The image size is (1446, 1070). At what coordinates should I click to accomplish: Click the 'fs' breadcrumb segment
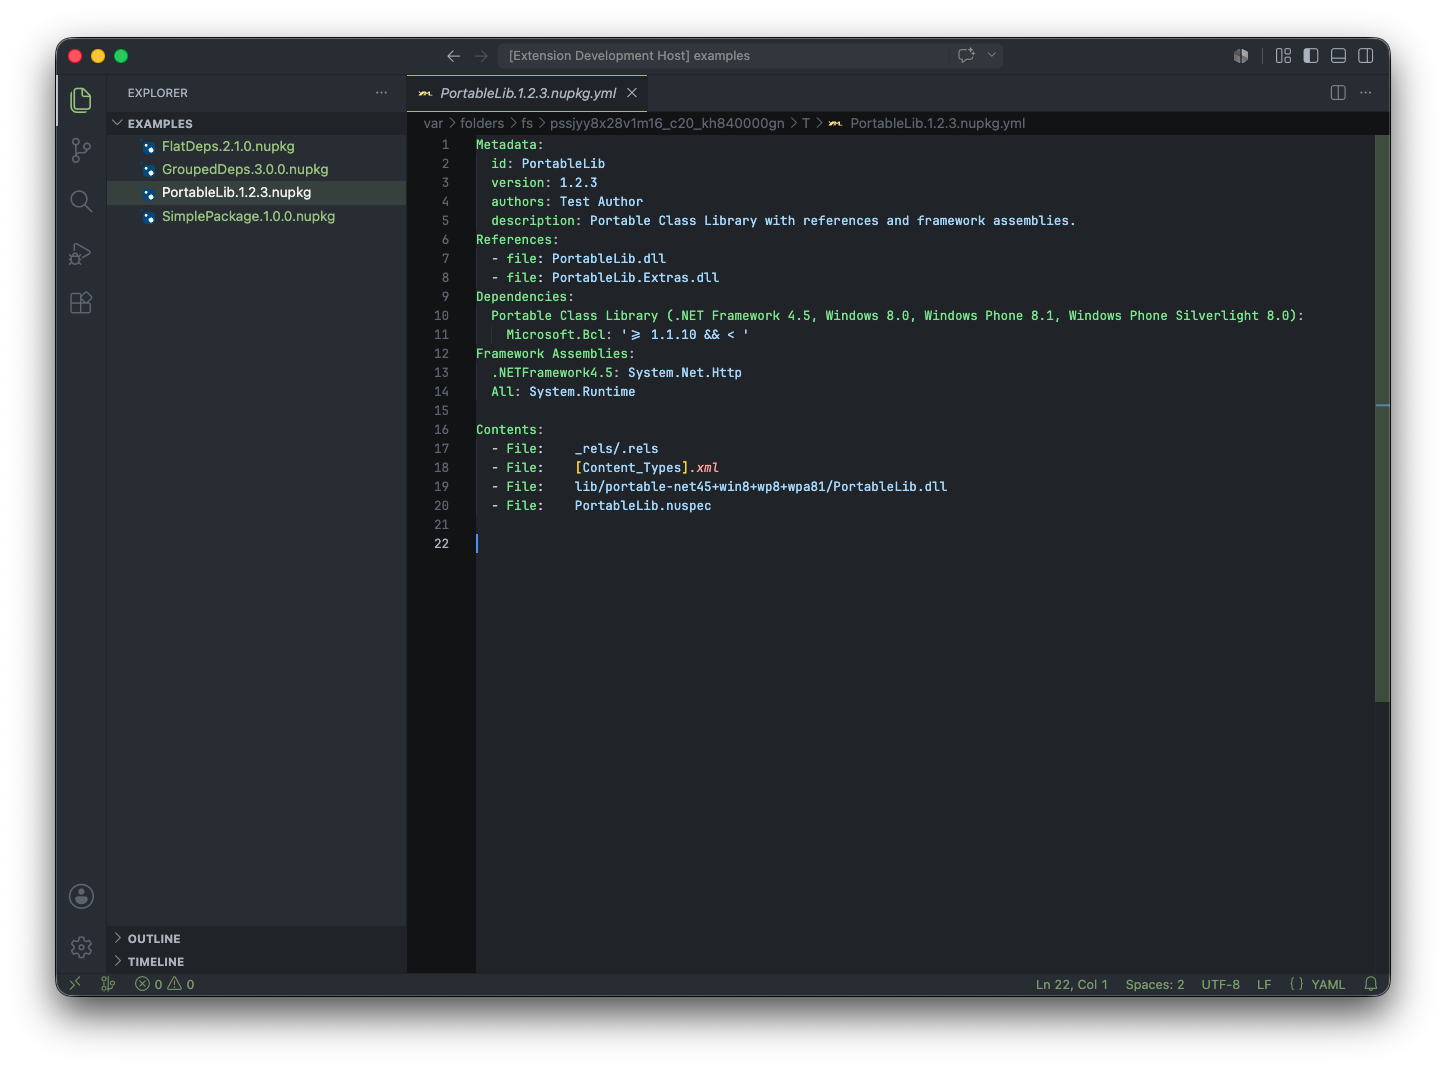tap(527, 123)
